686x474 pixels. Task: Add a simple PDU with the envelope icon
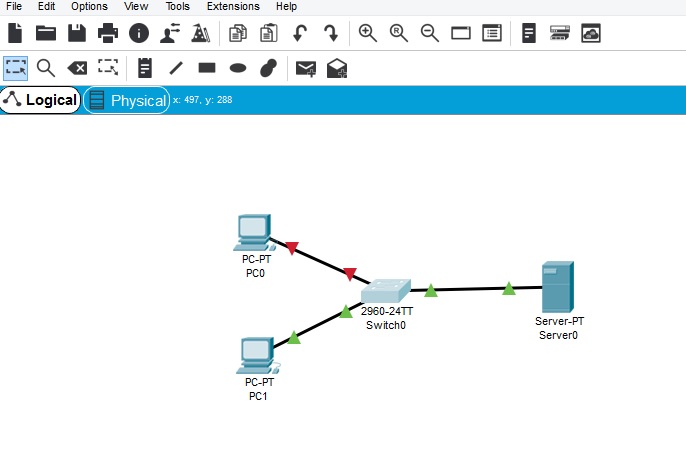tap(306, 68)
